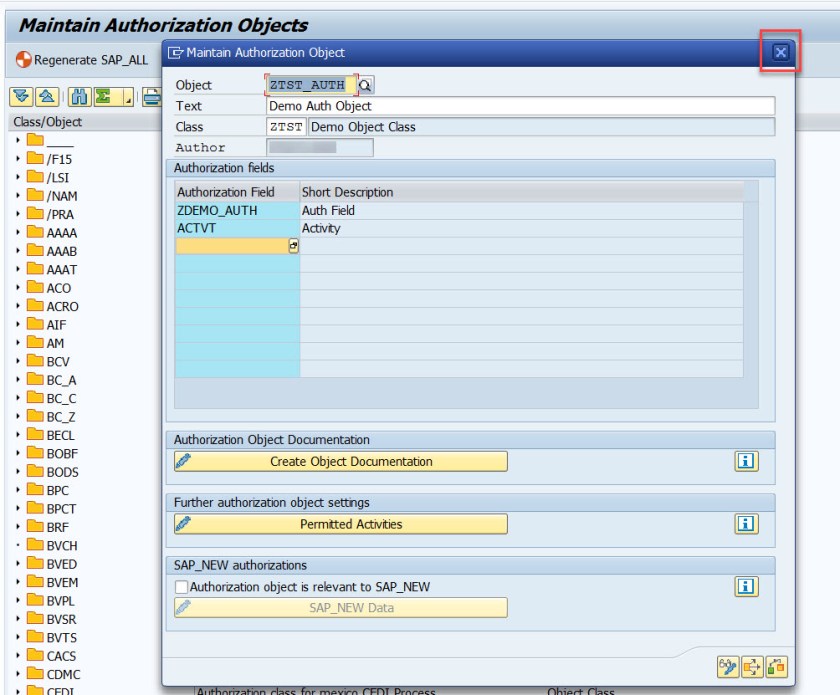The image size is (840, 695).
Task: Expand the /LSI tree node arrow
Action: 18,177
